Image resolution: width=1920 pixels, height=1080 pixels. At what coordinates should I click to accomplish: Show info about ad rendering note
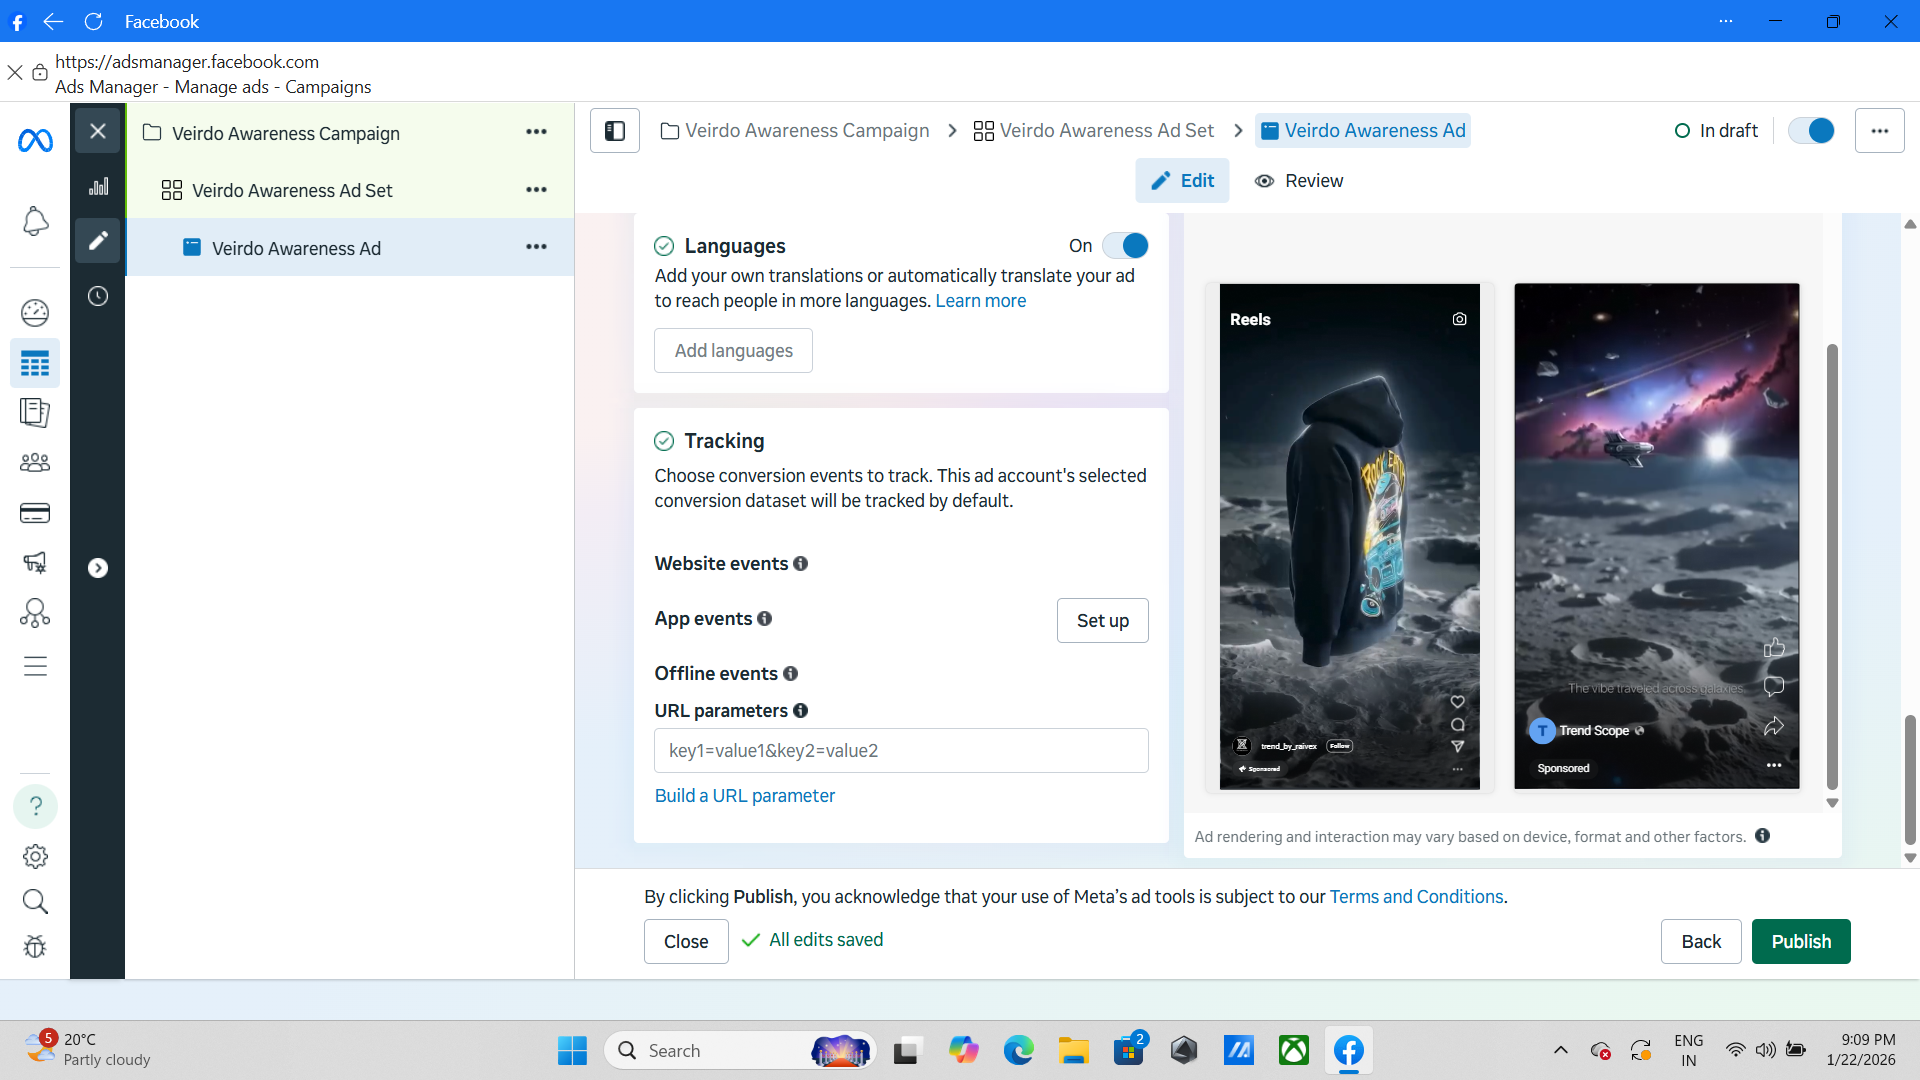[1762, 836]
